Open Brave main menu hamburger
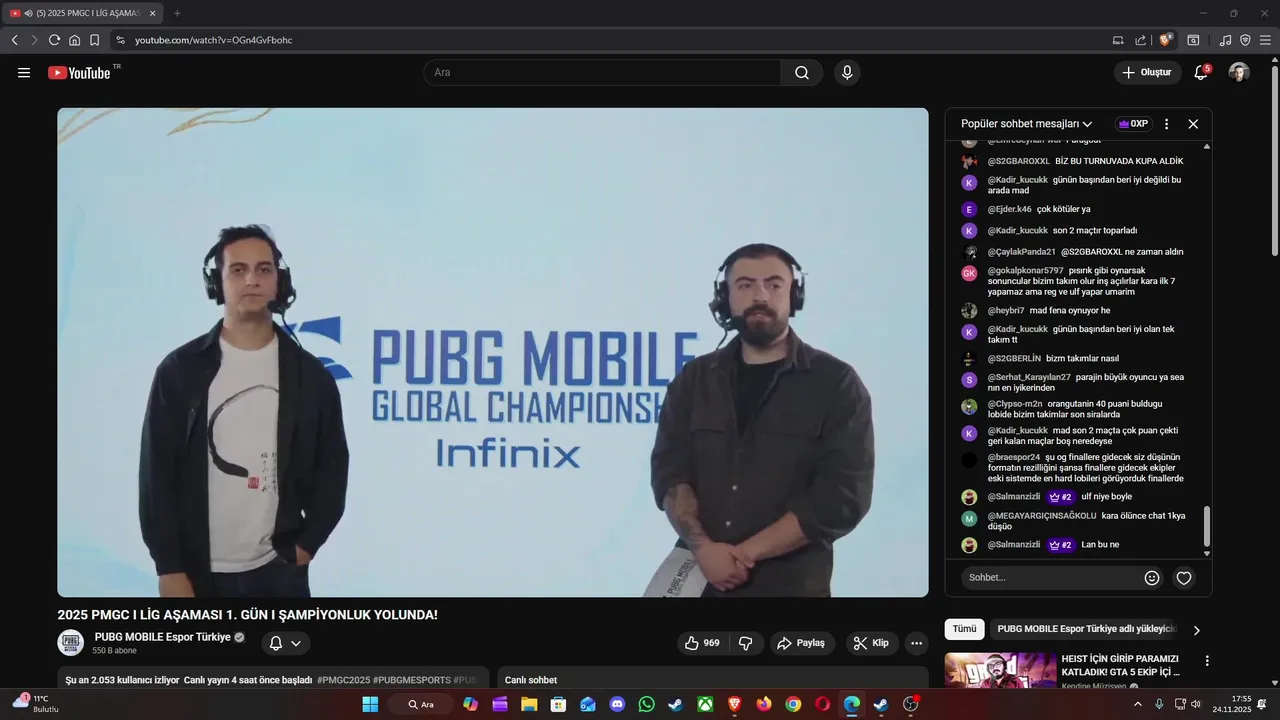The image size is (1280, 720). pyautogui.click(x=1265, y=40)
